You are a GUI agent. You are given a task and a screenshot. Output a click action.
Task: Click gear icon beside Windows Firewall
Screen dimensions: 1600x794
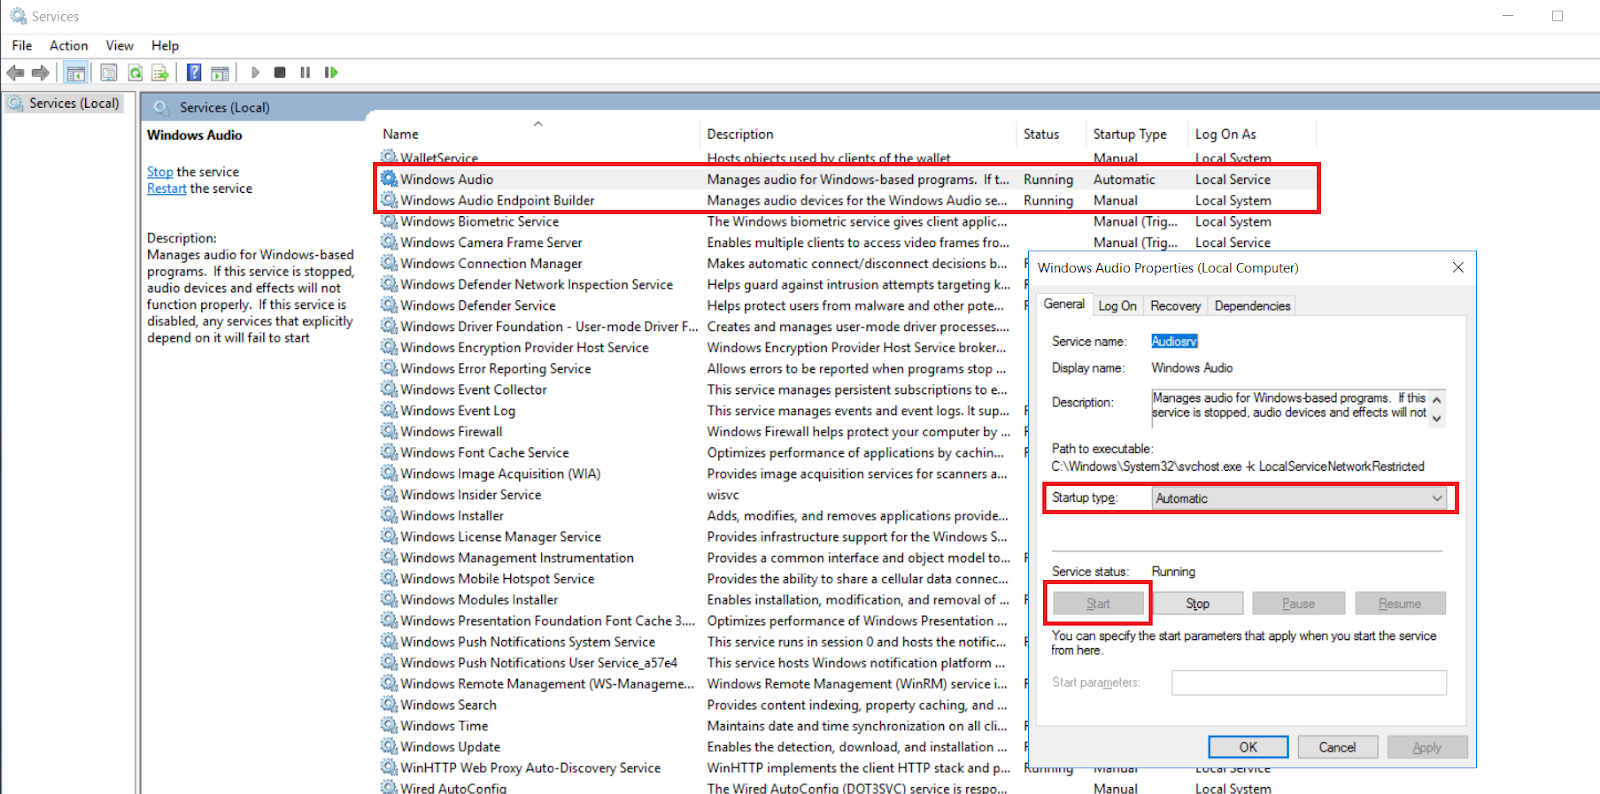(x=389, y=431)
